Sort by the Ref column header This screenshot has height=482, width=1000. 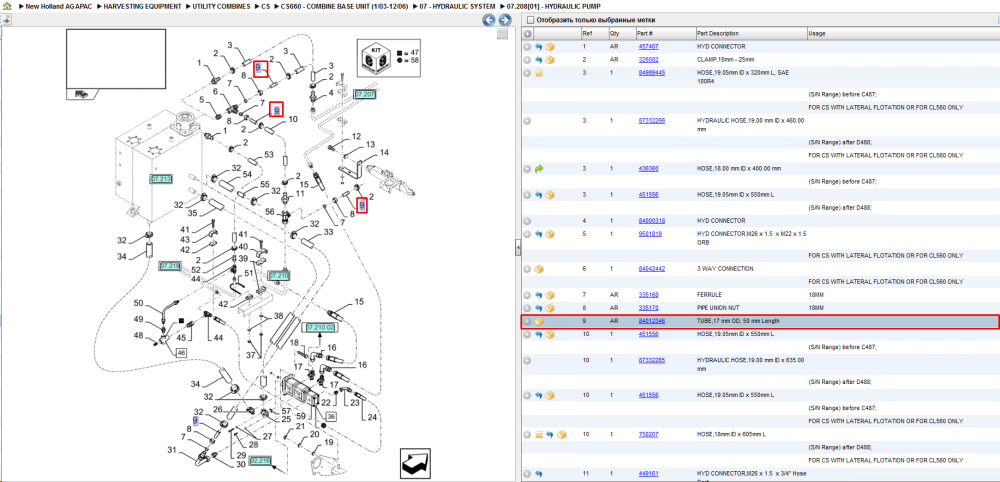pos(586,34)
